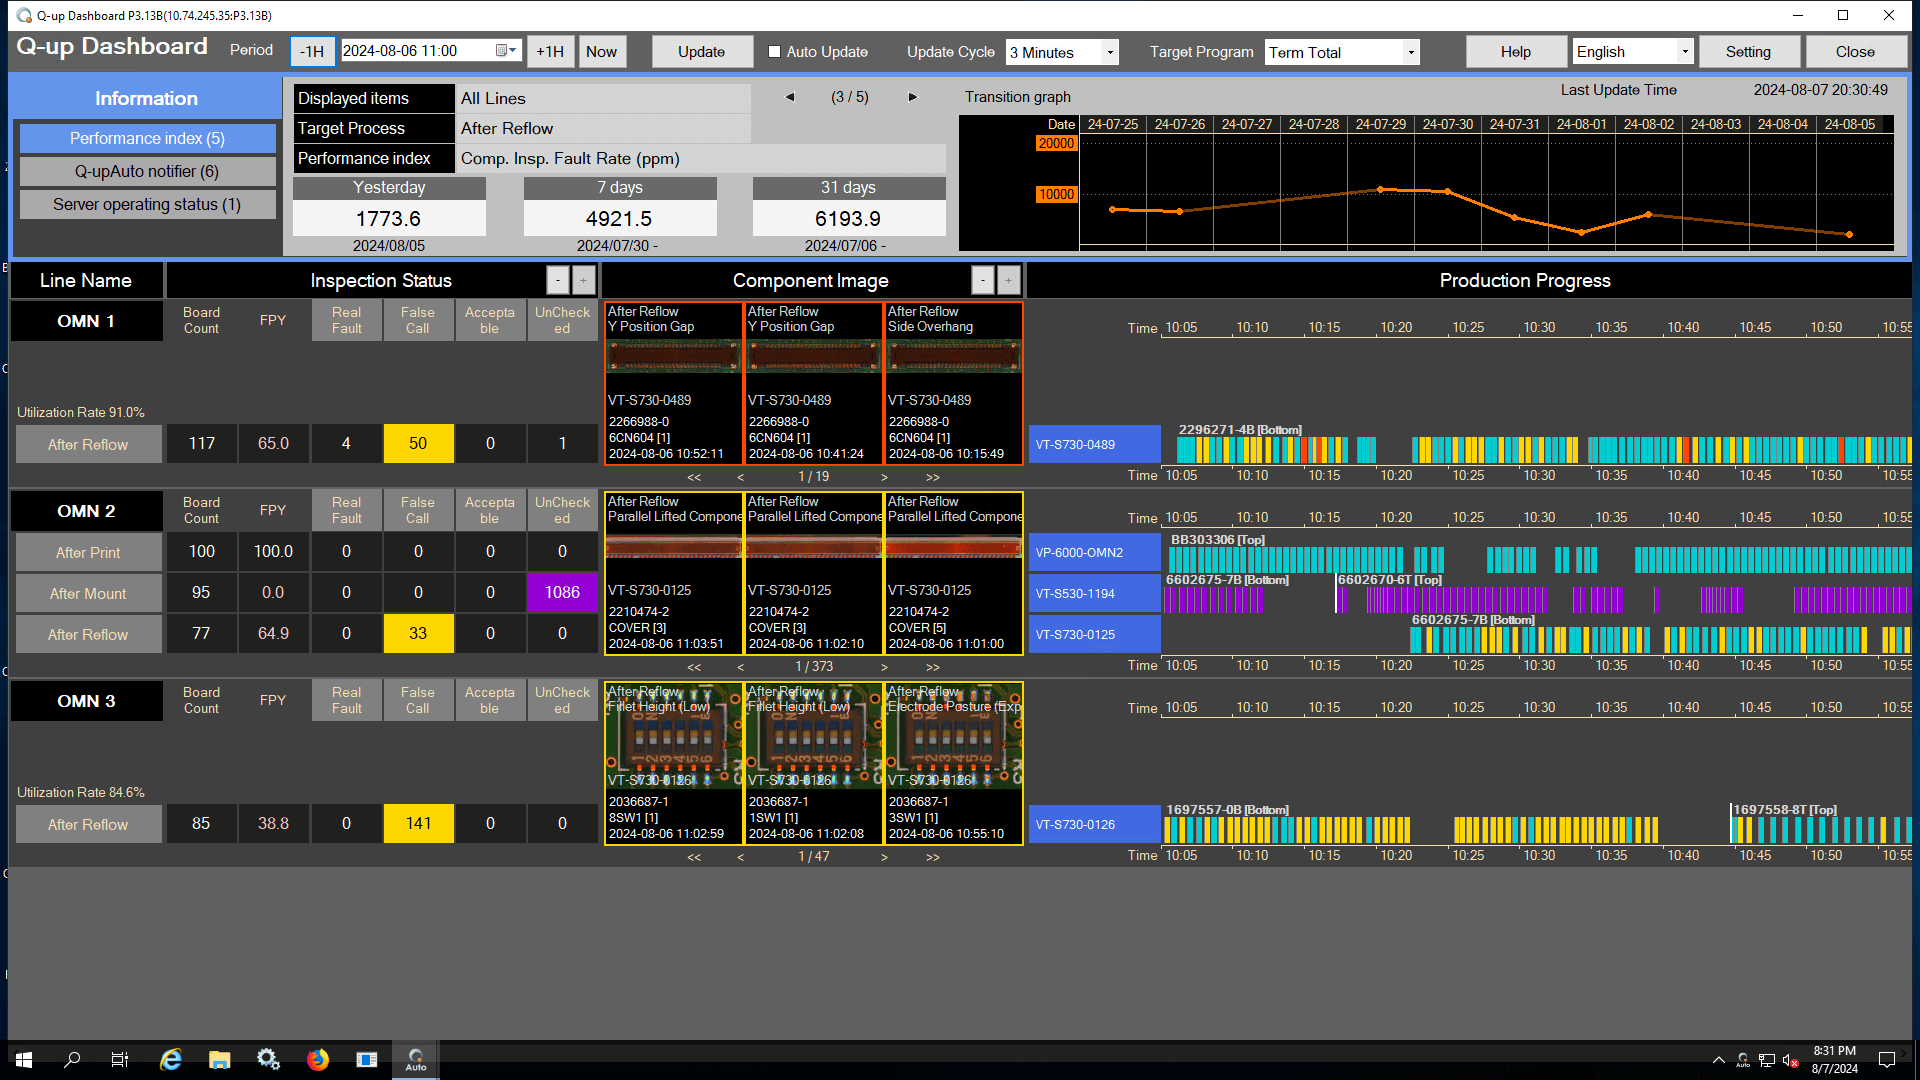
Task: Click the Update button
Action: tap(702, 52)
